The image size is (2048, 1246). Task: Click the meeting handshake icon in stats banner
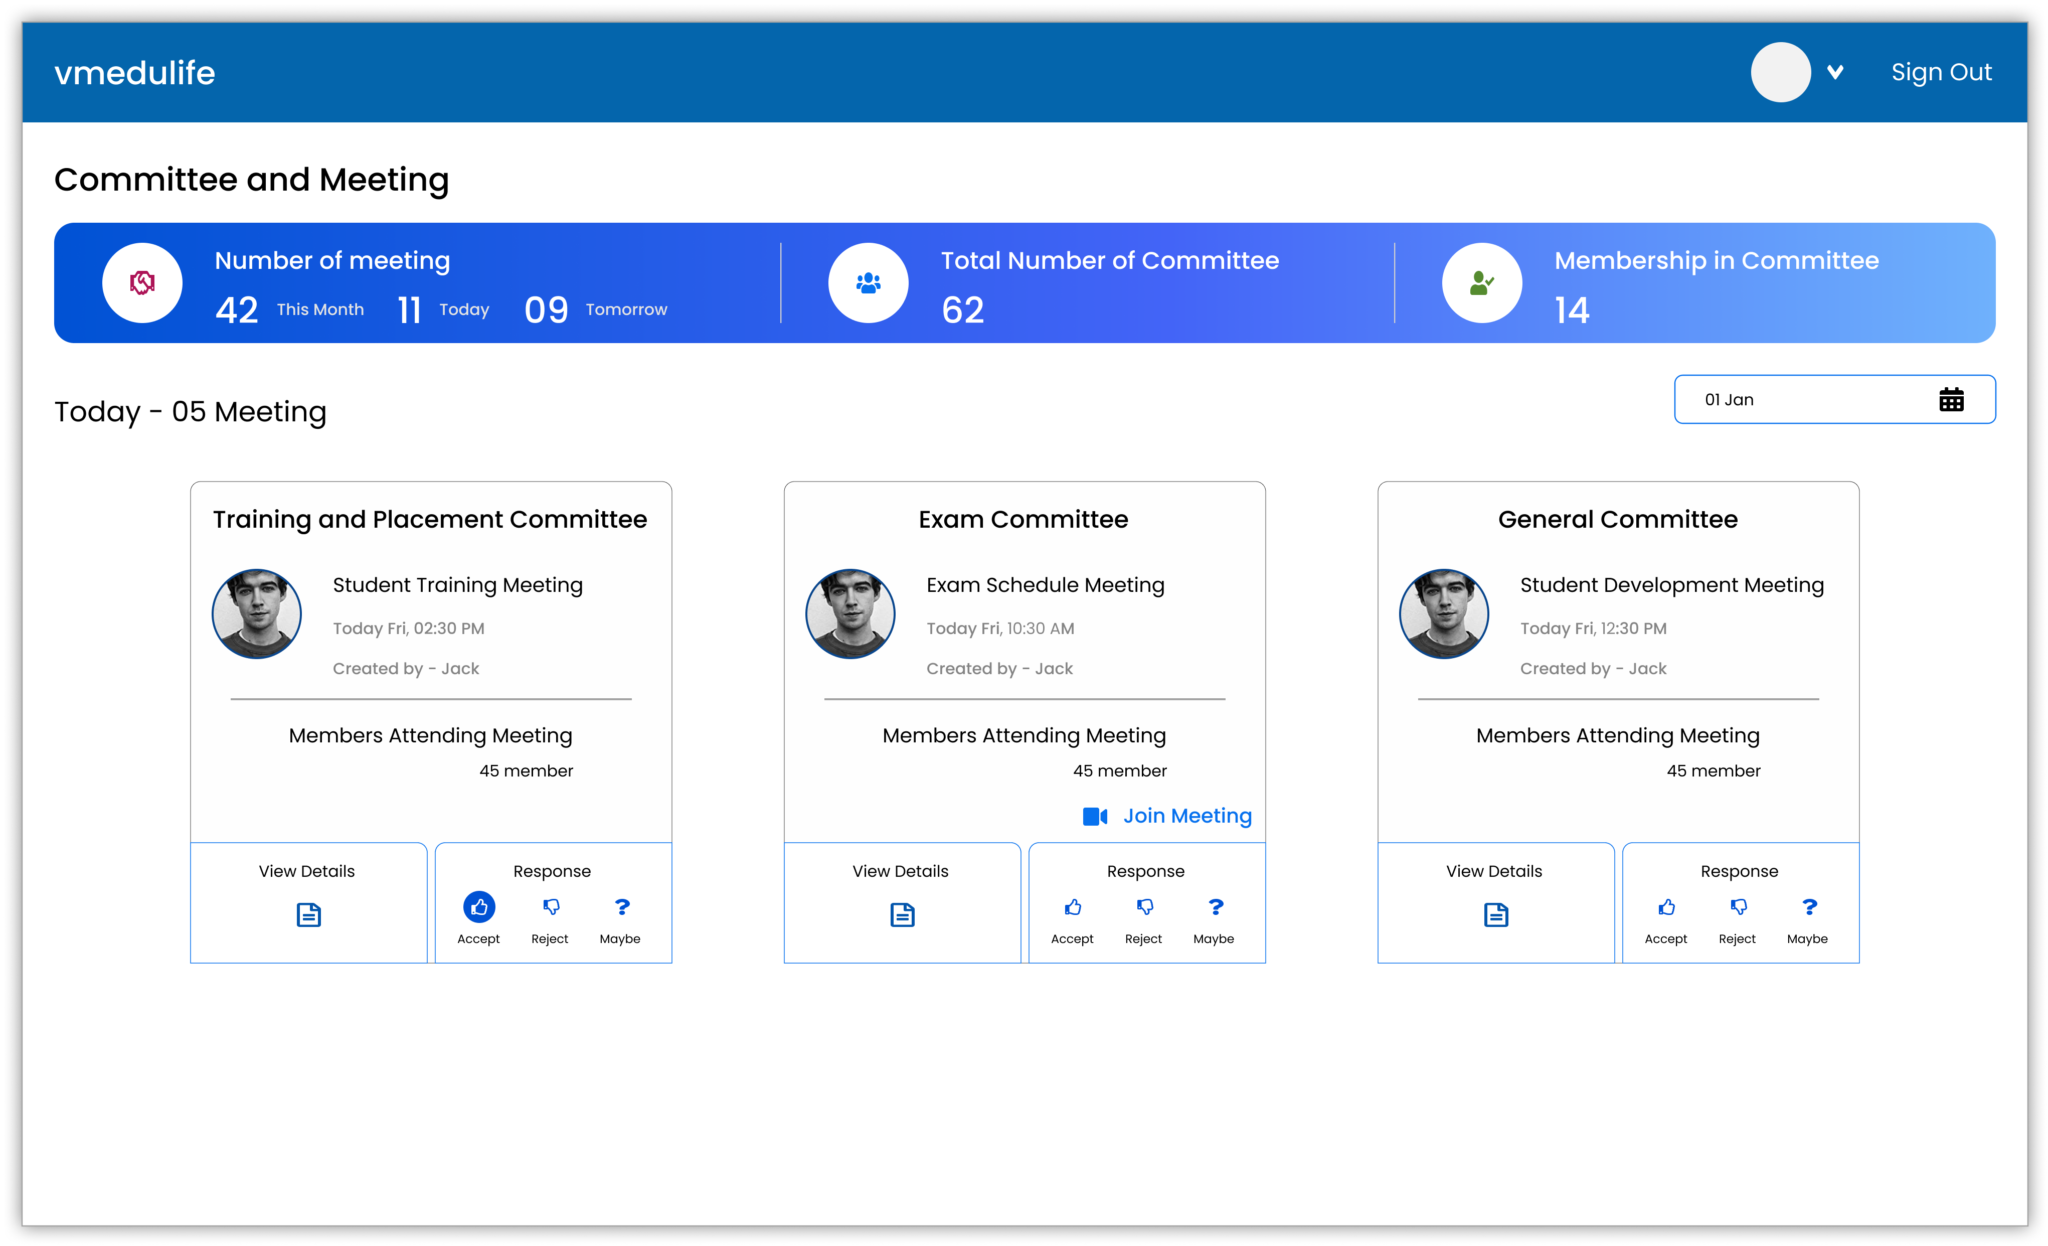pyautogui.click(x=142, y=283)
